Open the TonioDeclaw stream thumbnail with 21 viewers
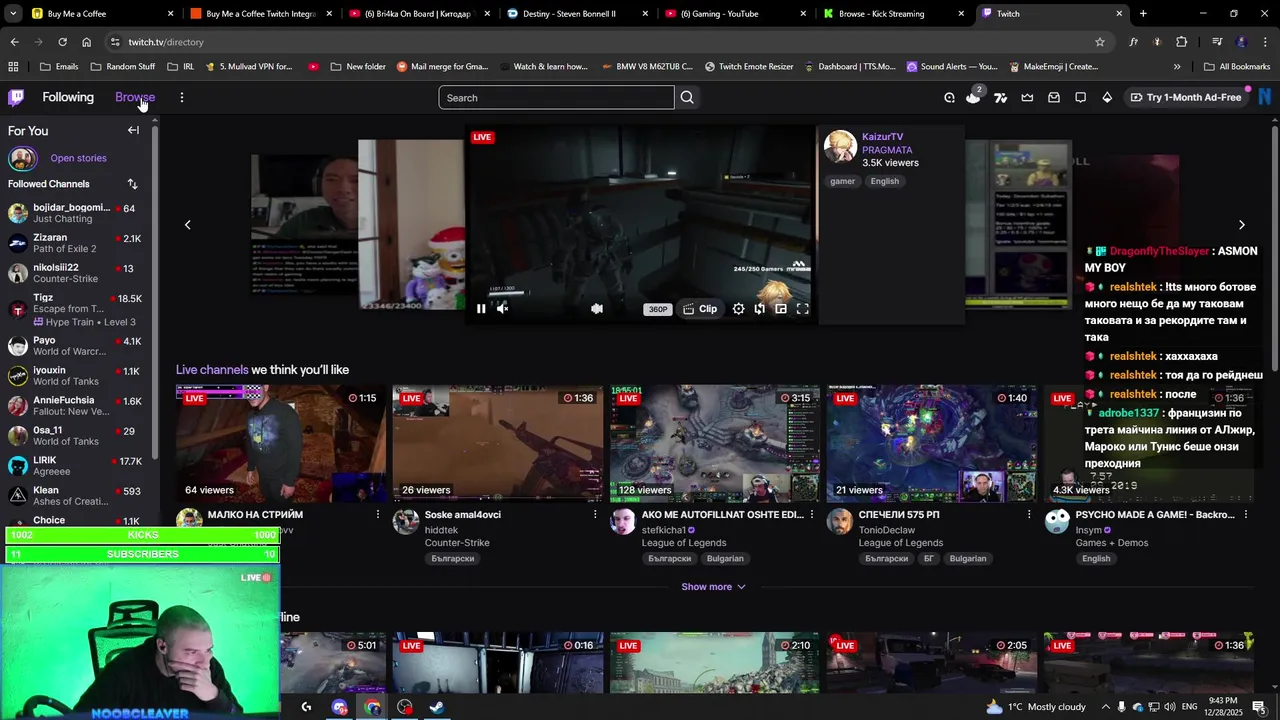 (931, 443)
